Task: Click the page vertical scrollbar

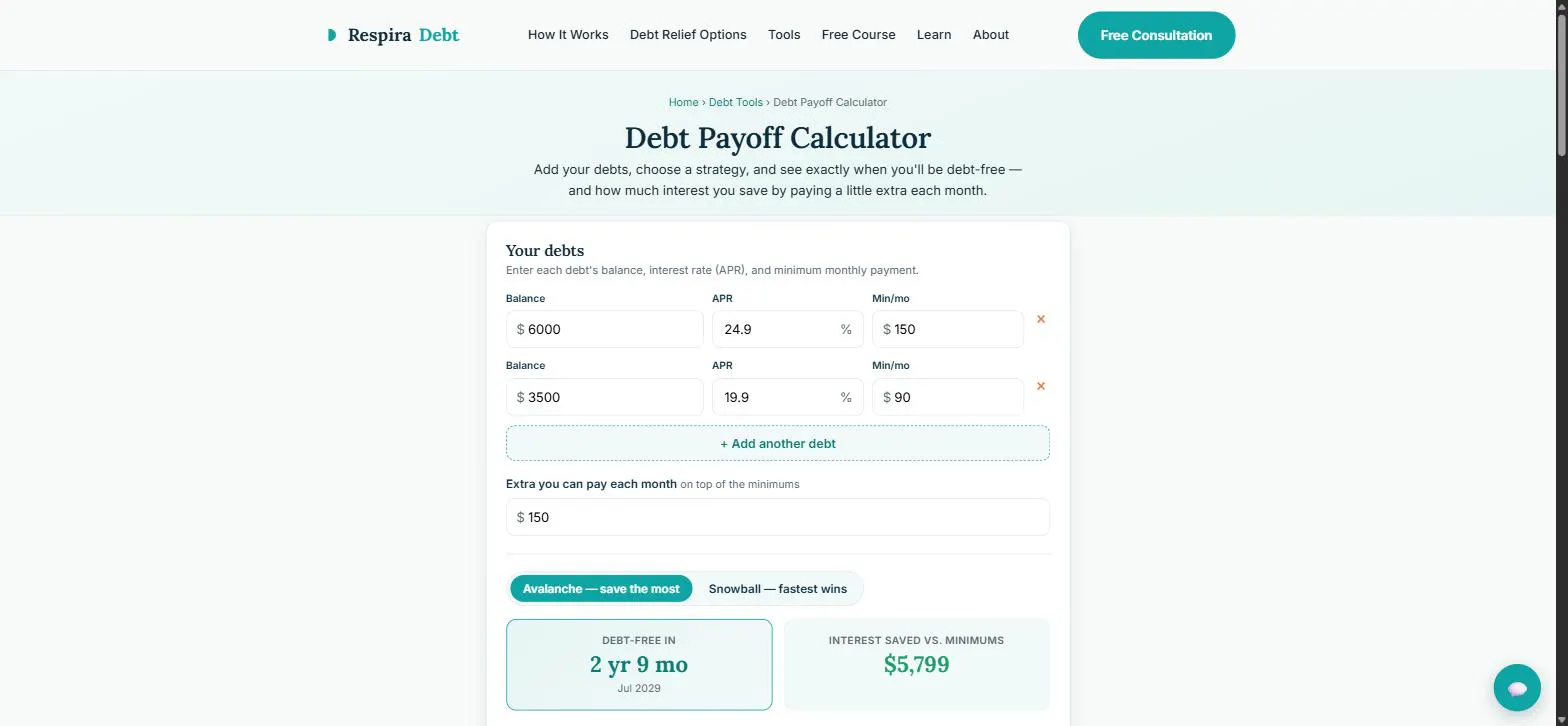Action: point(1561,363)
